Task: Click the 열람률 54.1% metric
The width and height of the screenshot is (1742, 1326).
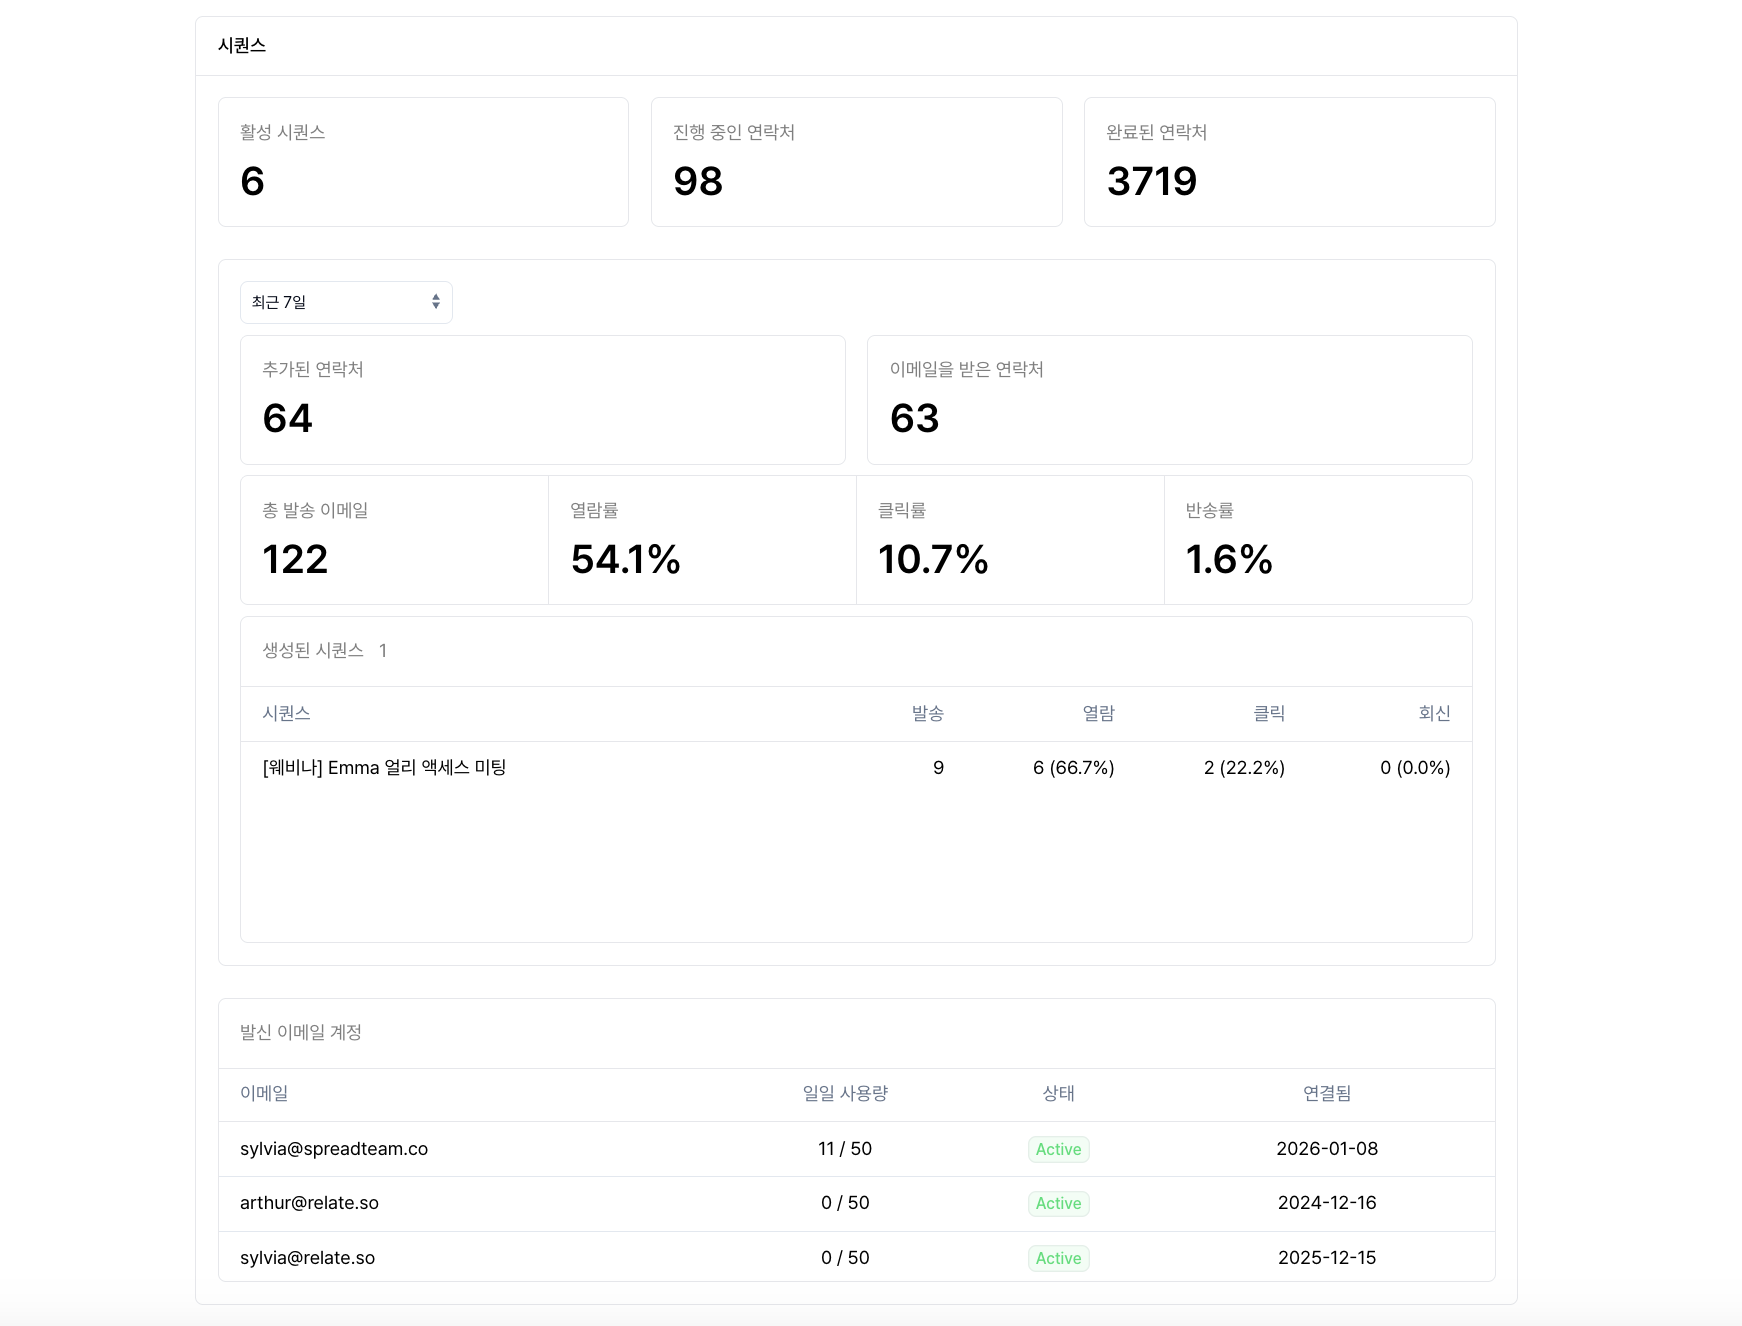Action: 624,558
